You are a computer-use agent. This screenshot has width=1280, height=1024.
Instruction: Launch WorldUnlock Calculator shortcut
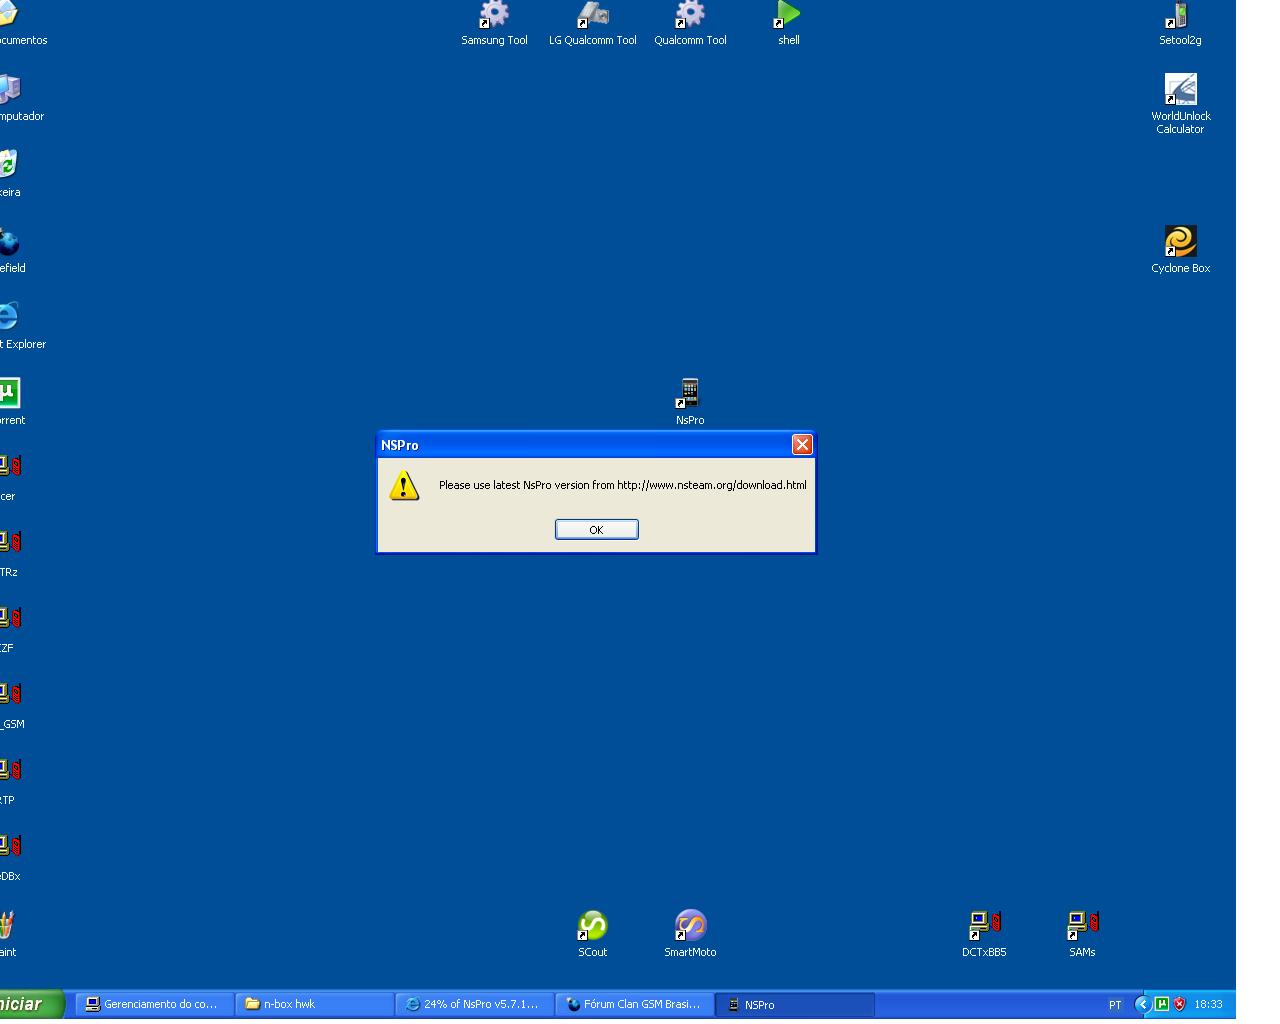coord(1180,103)
